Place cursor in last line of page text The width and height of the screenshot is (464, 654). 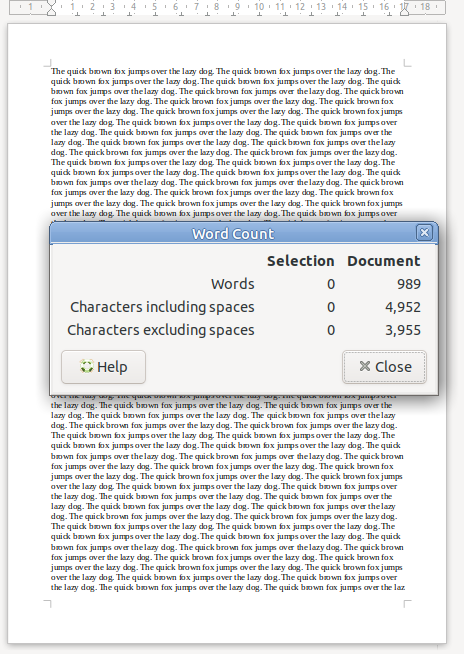[x=228, y=587]
